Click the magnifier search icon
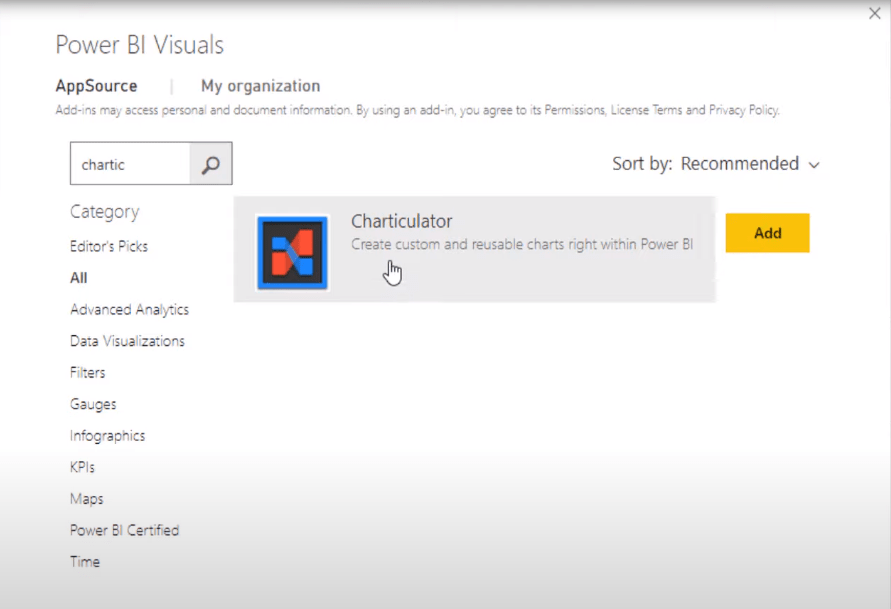This screenshot has height=609, width=891. (x=211, y=164)
